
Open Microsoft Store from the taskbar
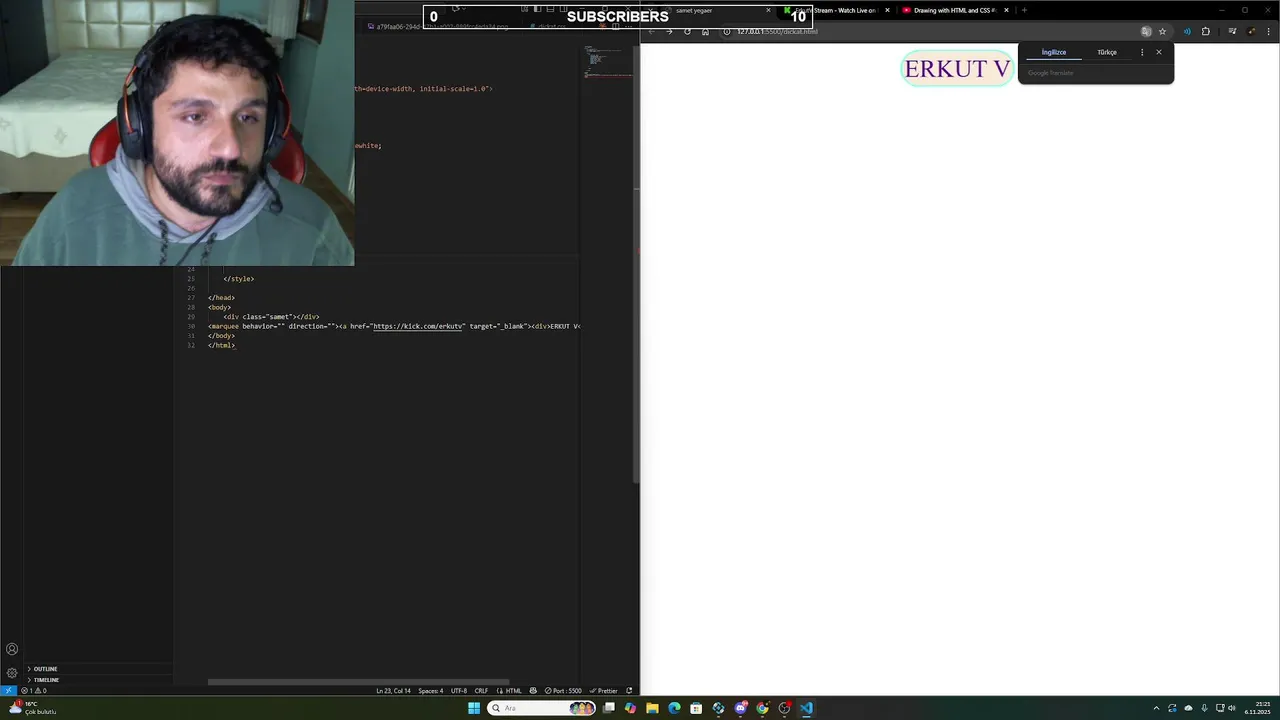coord(696,708)
